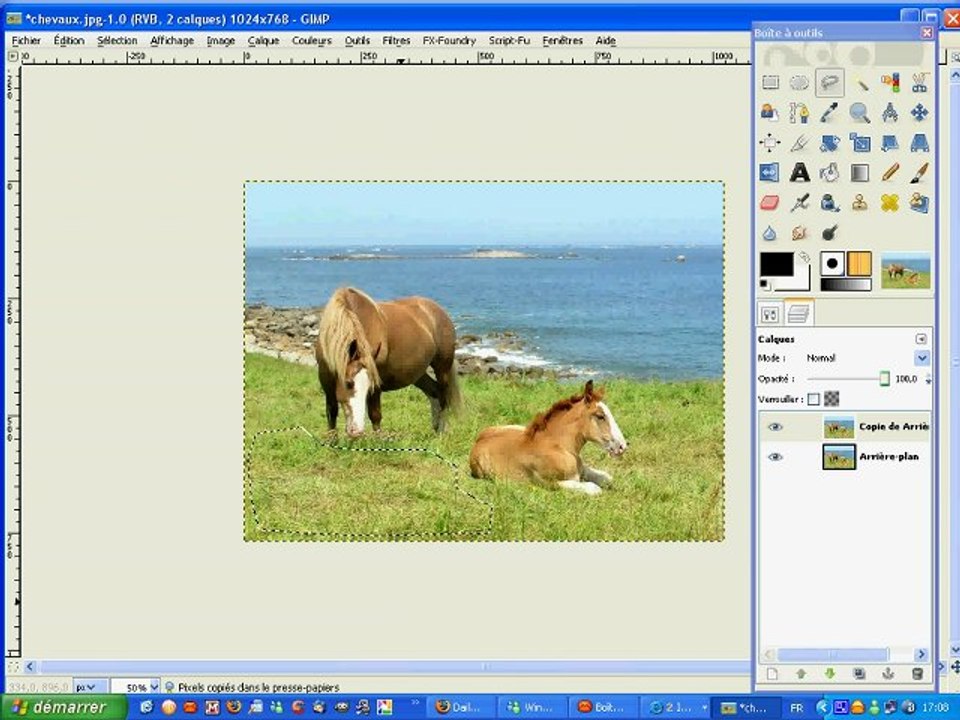Select the Move tool
Screen dimensions: 960x720
tap(919, 112)
